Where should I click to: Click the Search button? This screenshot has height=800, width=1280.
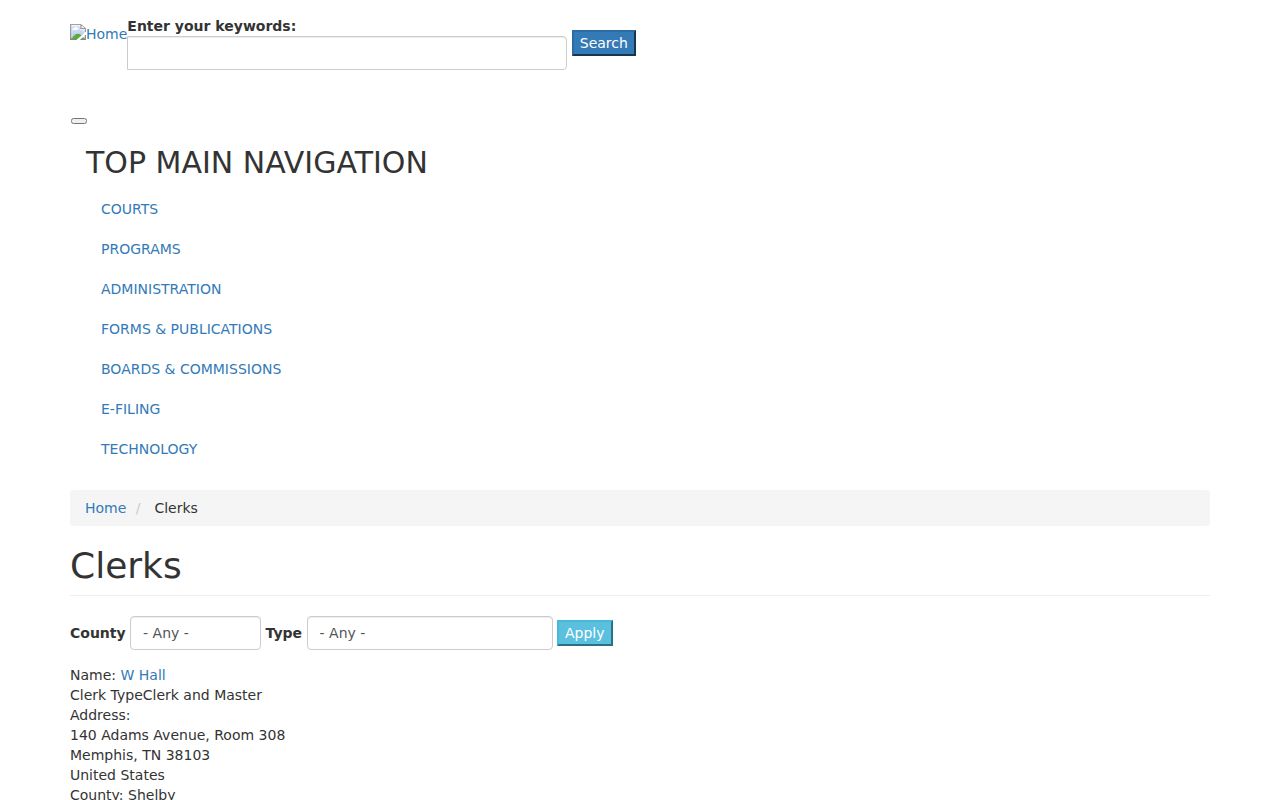pos(604,43)
